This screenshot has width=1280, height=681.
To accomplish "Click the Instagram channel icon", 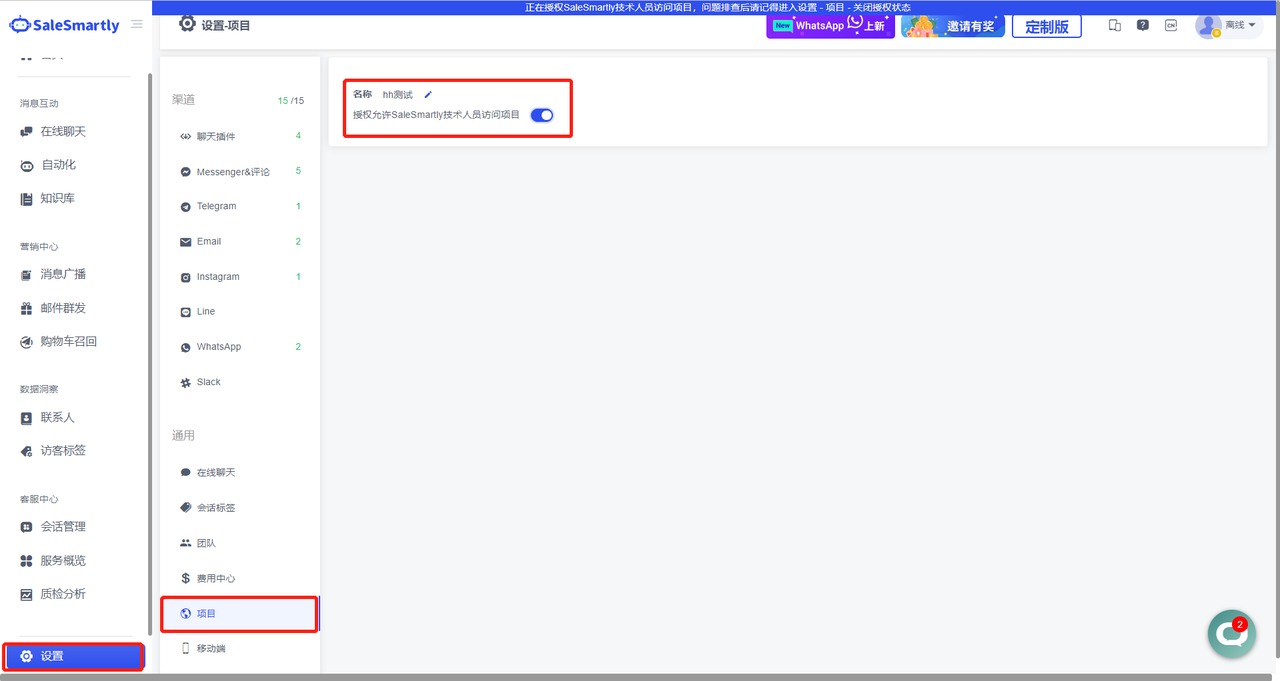I will [185, 277].
